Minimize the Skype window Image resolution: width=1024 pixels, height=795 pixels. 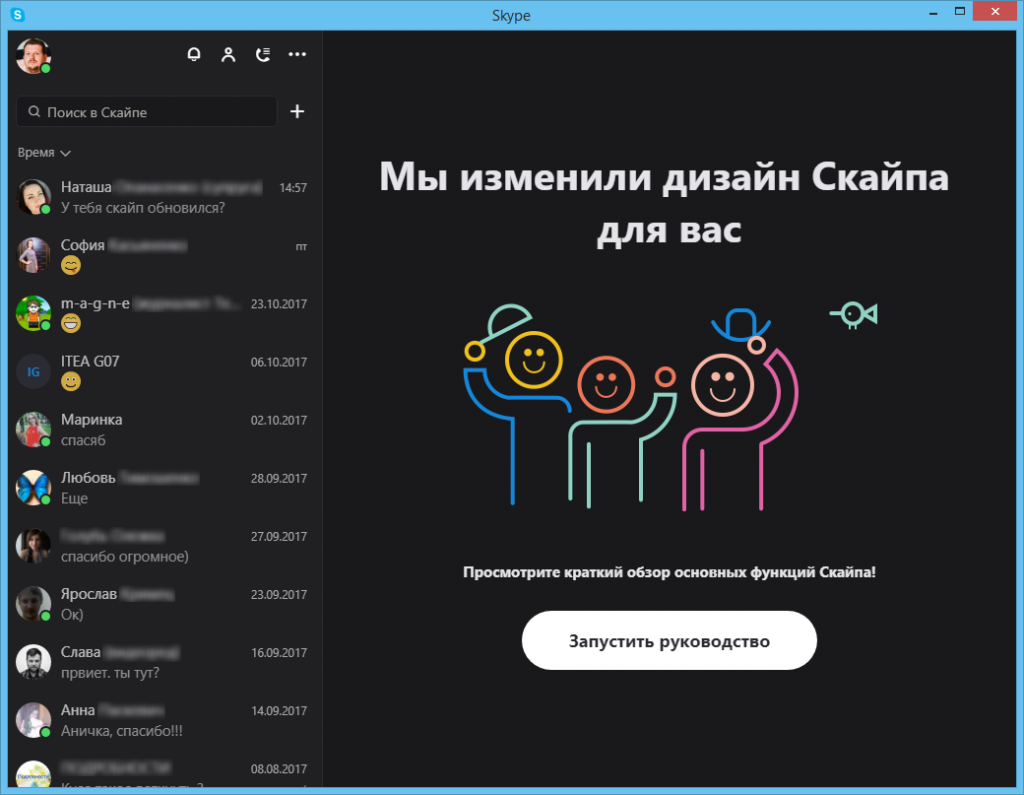tap(933, 12)
